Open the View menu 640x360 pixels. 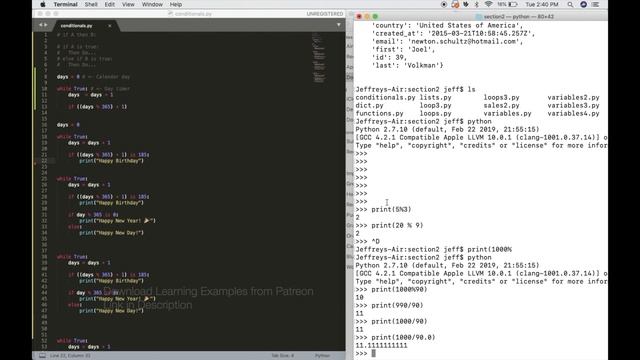128,4
